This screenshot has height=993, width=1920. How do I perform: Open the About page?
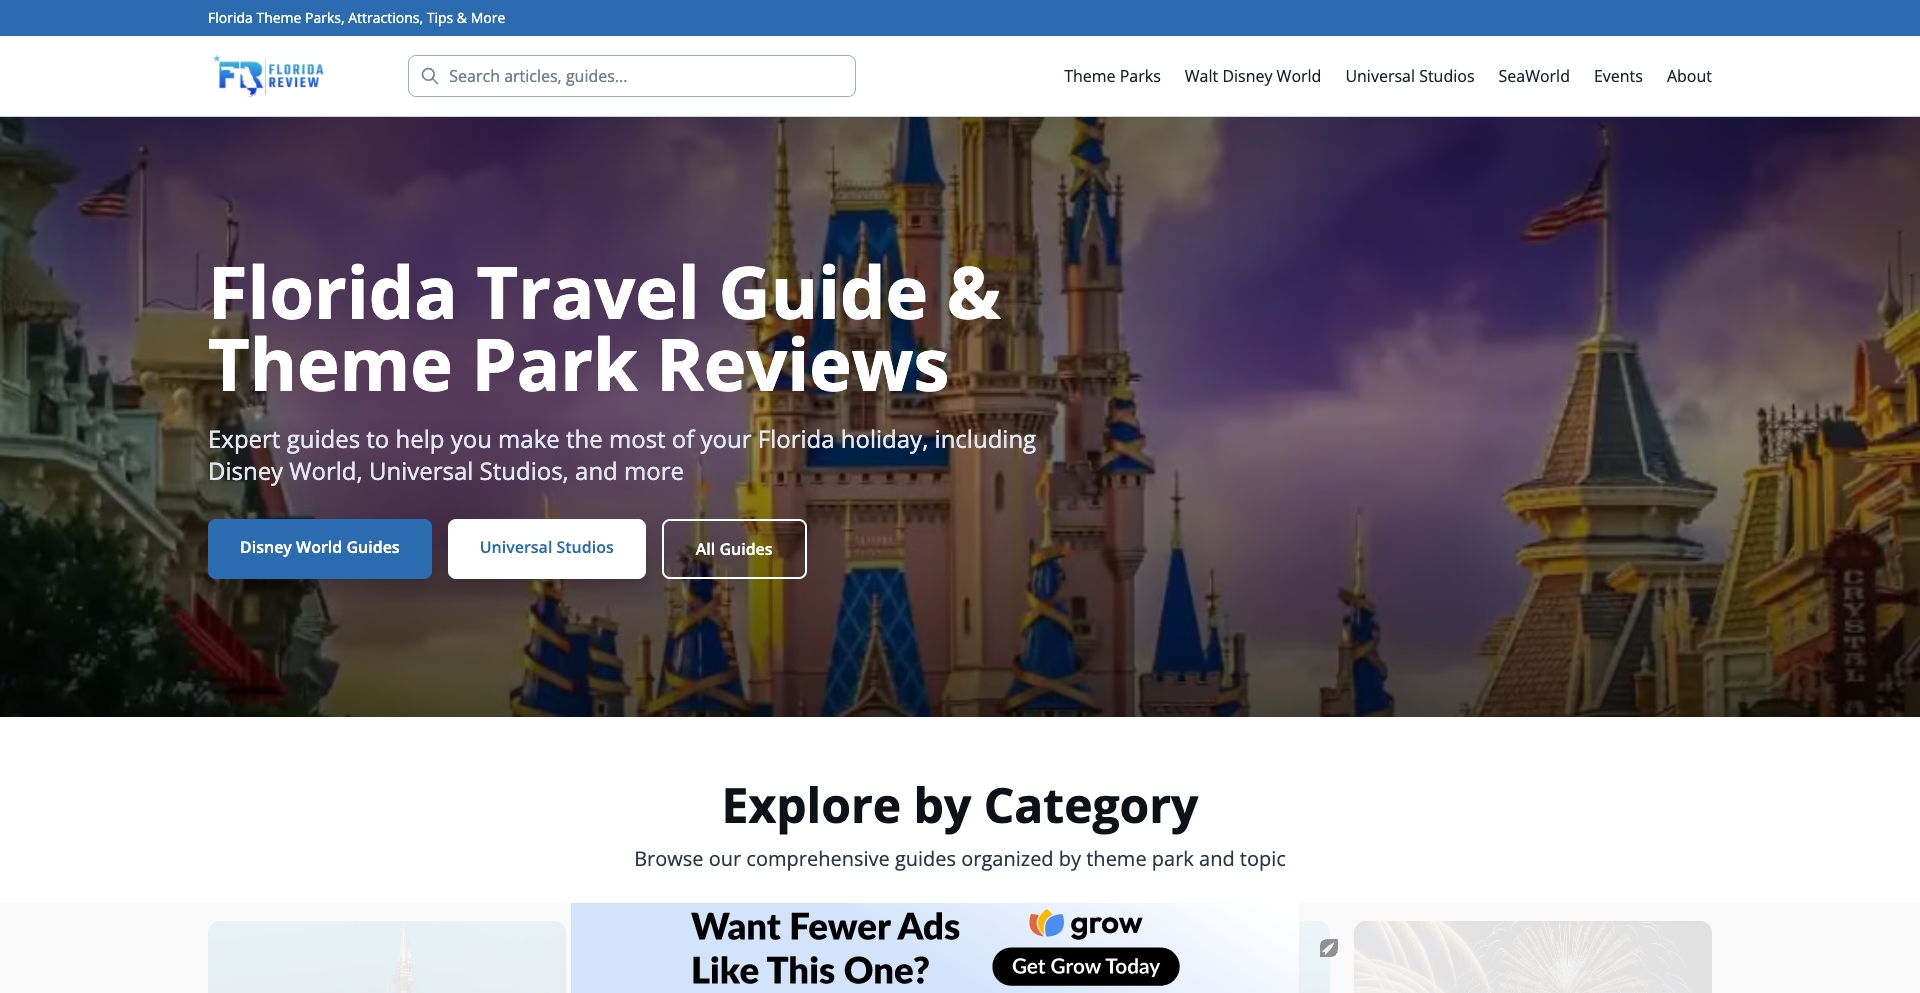tap(1688, 75)
